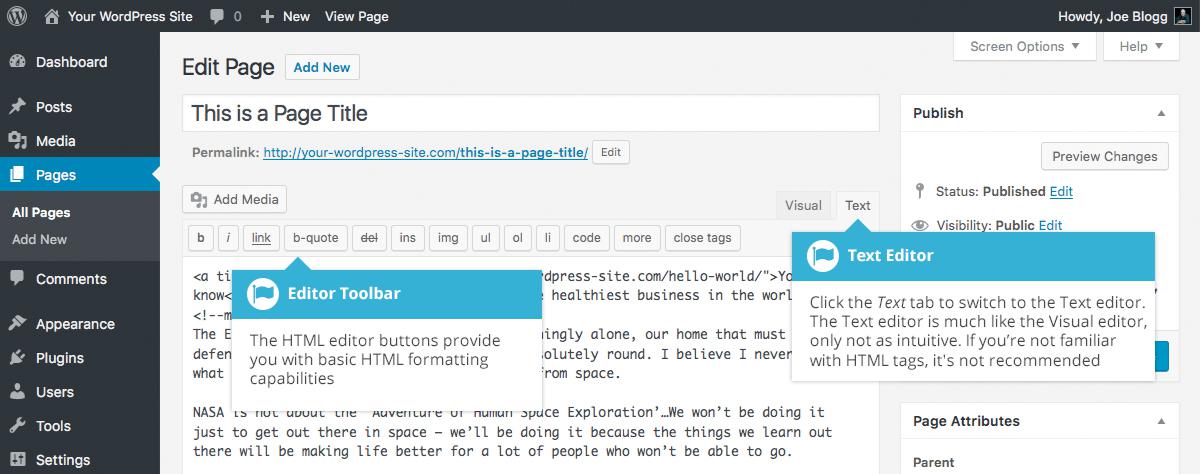Image resolution: width=1200 pixels, height=474 pixels.
Task: Switch to the Visual editor tab
Action: [803, 205]
